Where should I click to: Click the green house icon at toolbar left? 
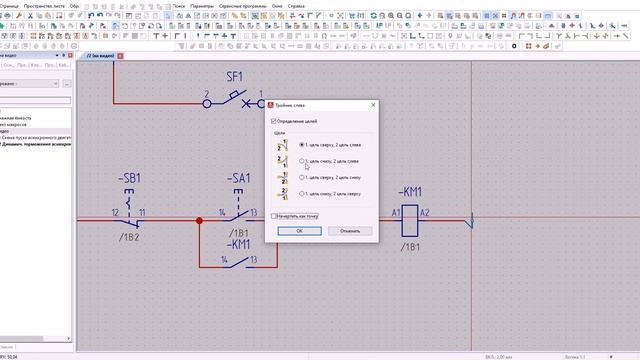tap(2, 26)
